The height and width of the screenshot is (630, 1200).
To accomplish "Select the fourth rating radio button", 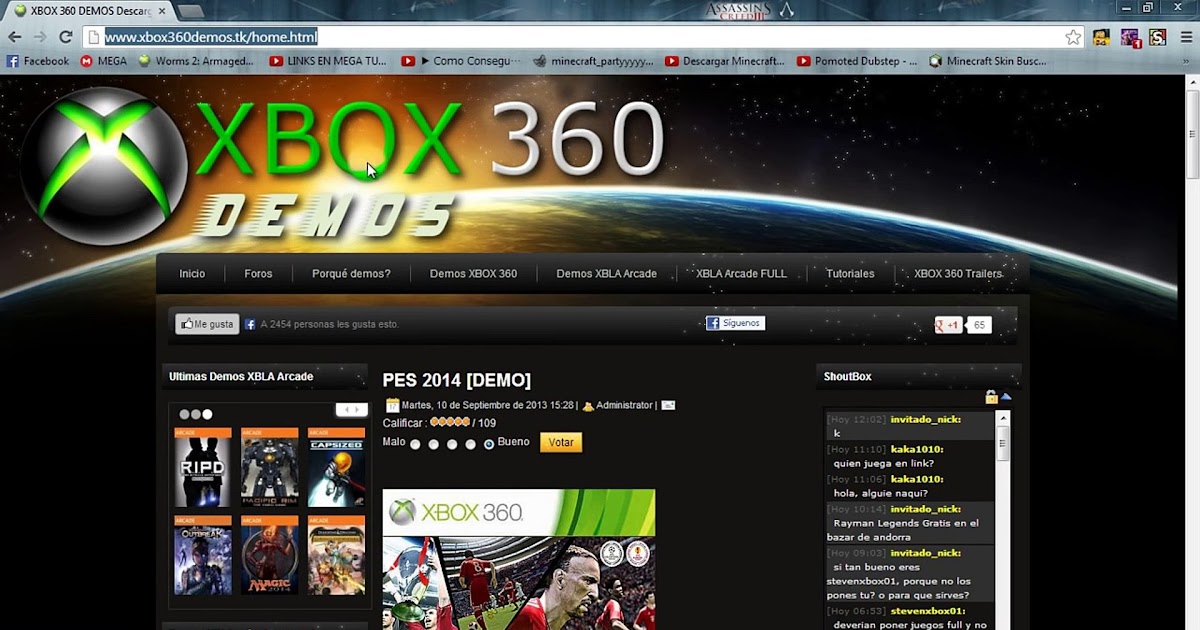I will [x=470, y=444].
